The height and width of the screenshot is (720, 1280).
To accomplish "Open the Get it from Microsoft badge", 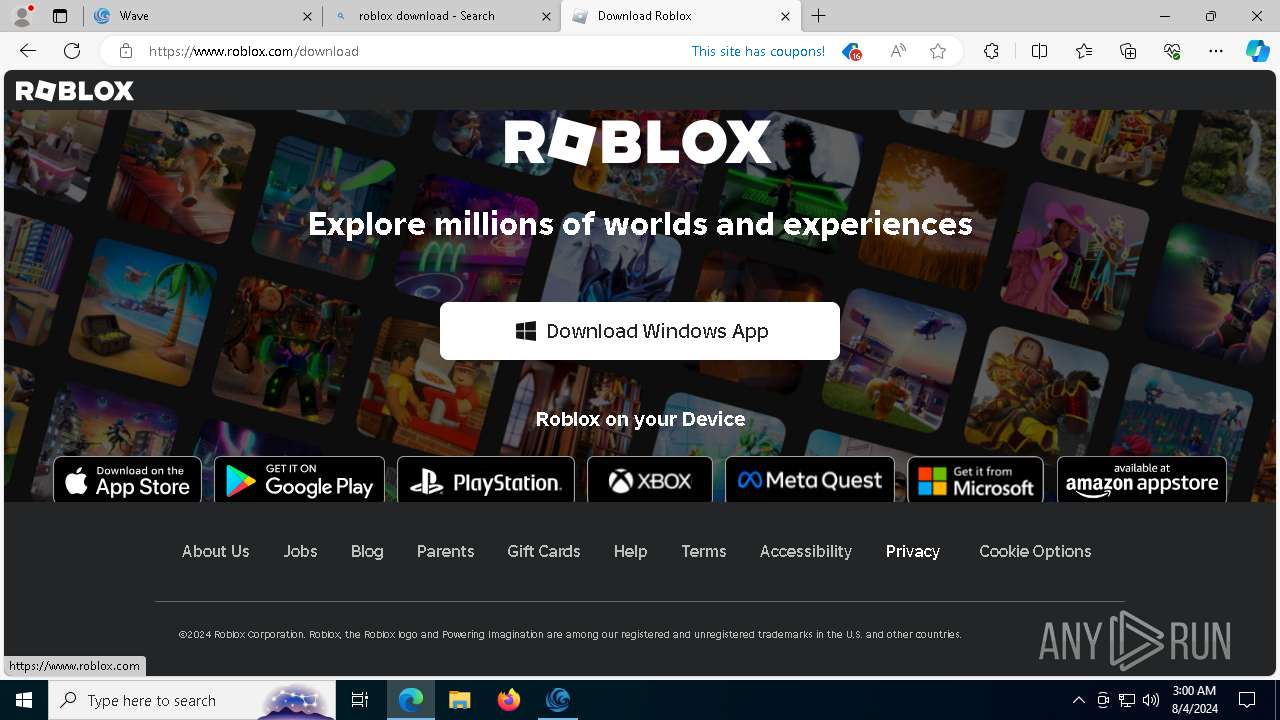I will point(975,480).
